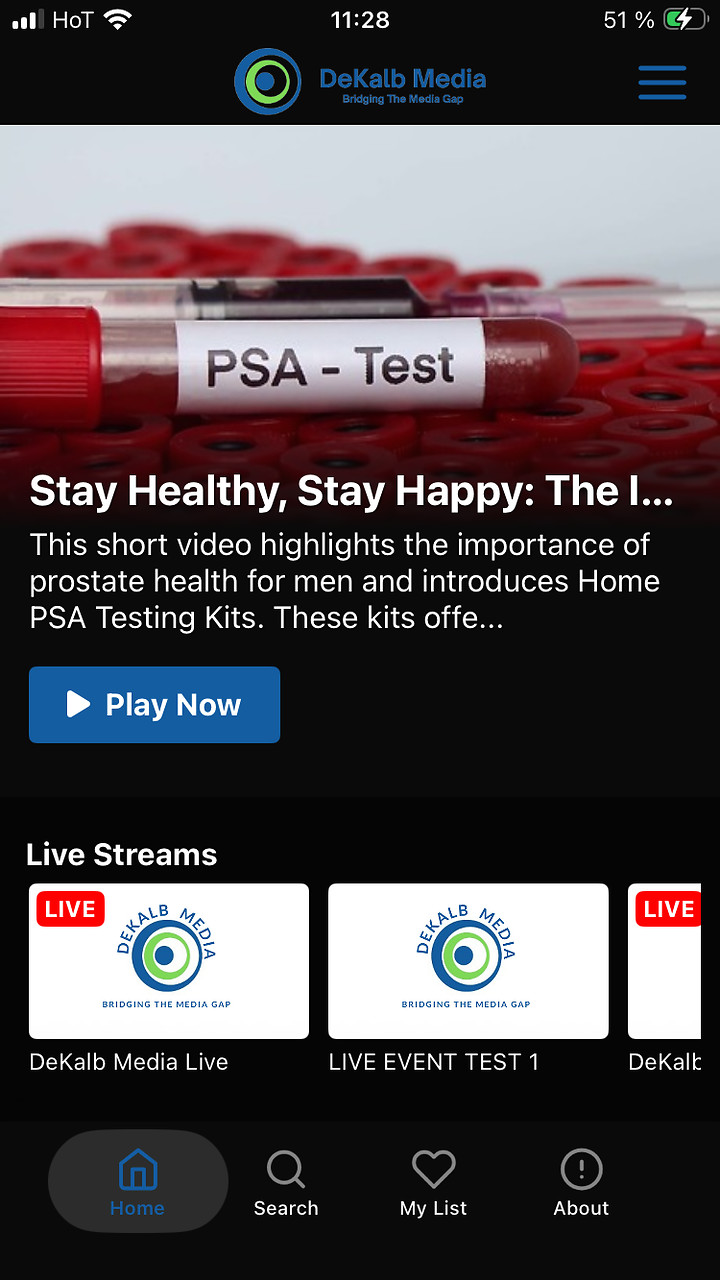The width and height of the screenshot is (720, 1280).
Task: Tap the Home house icon
Action: (x=138, y=1169)
